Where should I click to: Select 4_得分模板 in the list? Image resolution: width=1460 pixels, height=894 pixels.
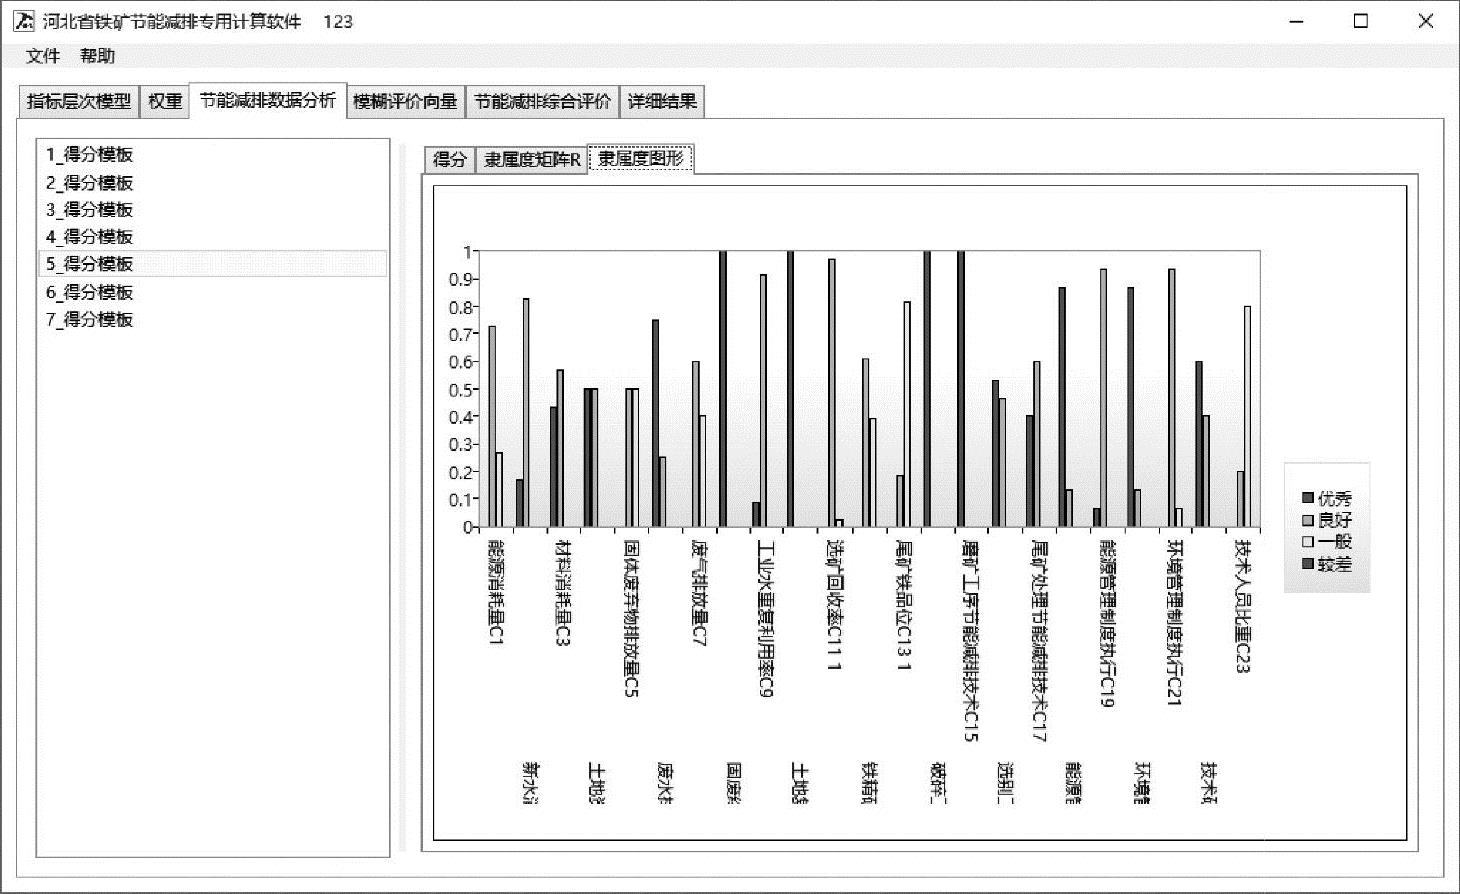[x=212, y=237]
